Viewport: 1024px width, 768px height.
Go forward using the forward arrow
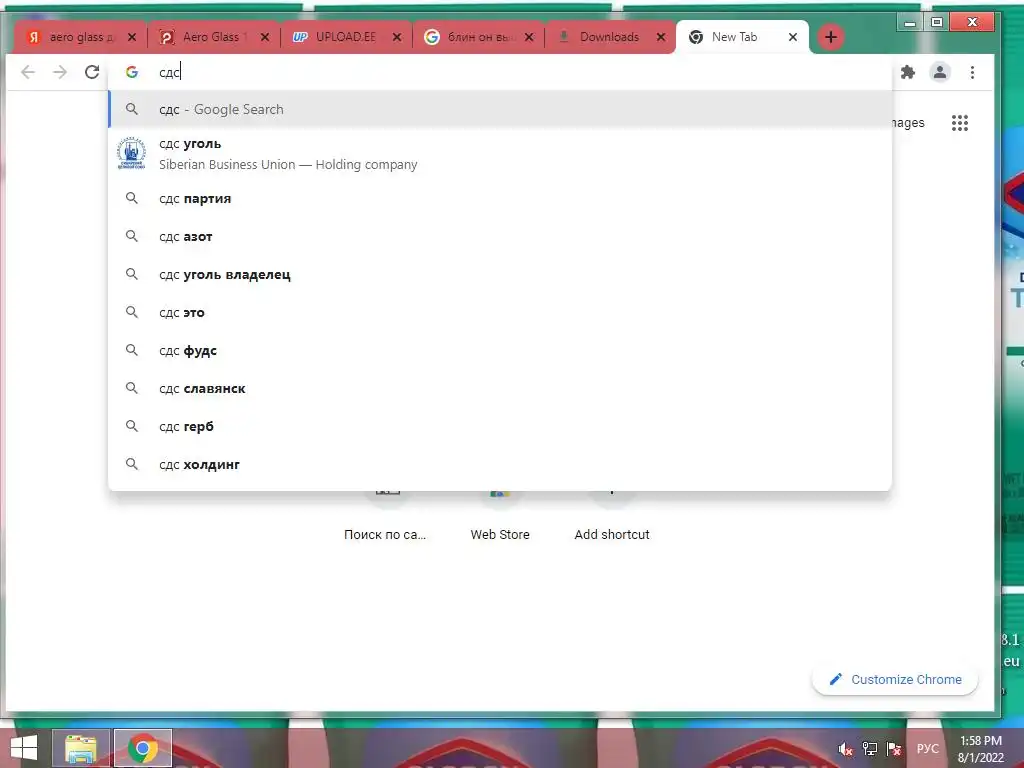pos(59,72)
